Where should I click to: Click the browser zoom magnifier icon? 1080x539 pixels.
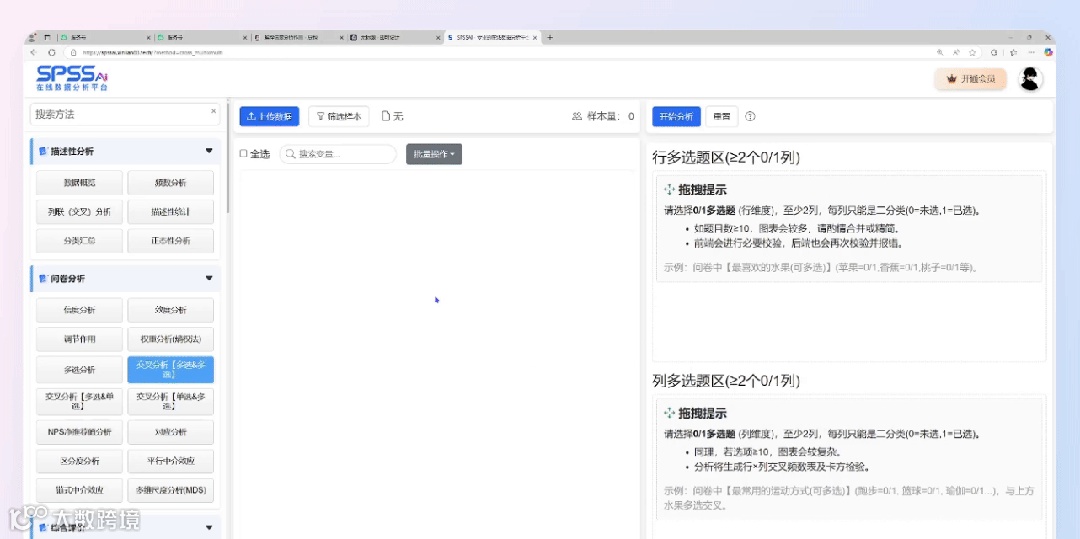[x=940, y=52]
